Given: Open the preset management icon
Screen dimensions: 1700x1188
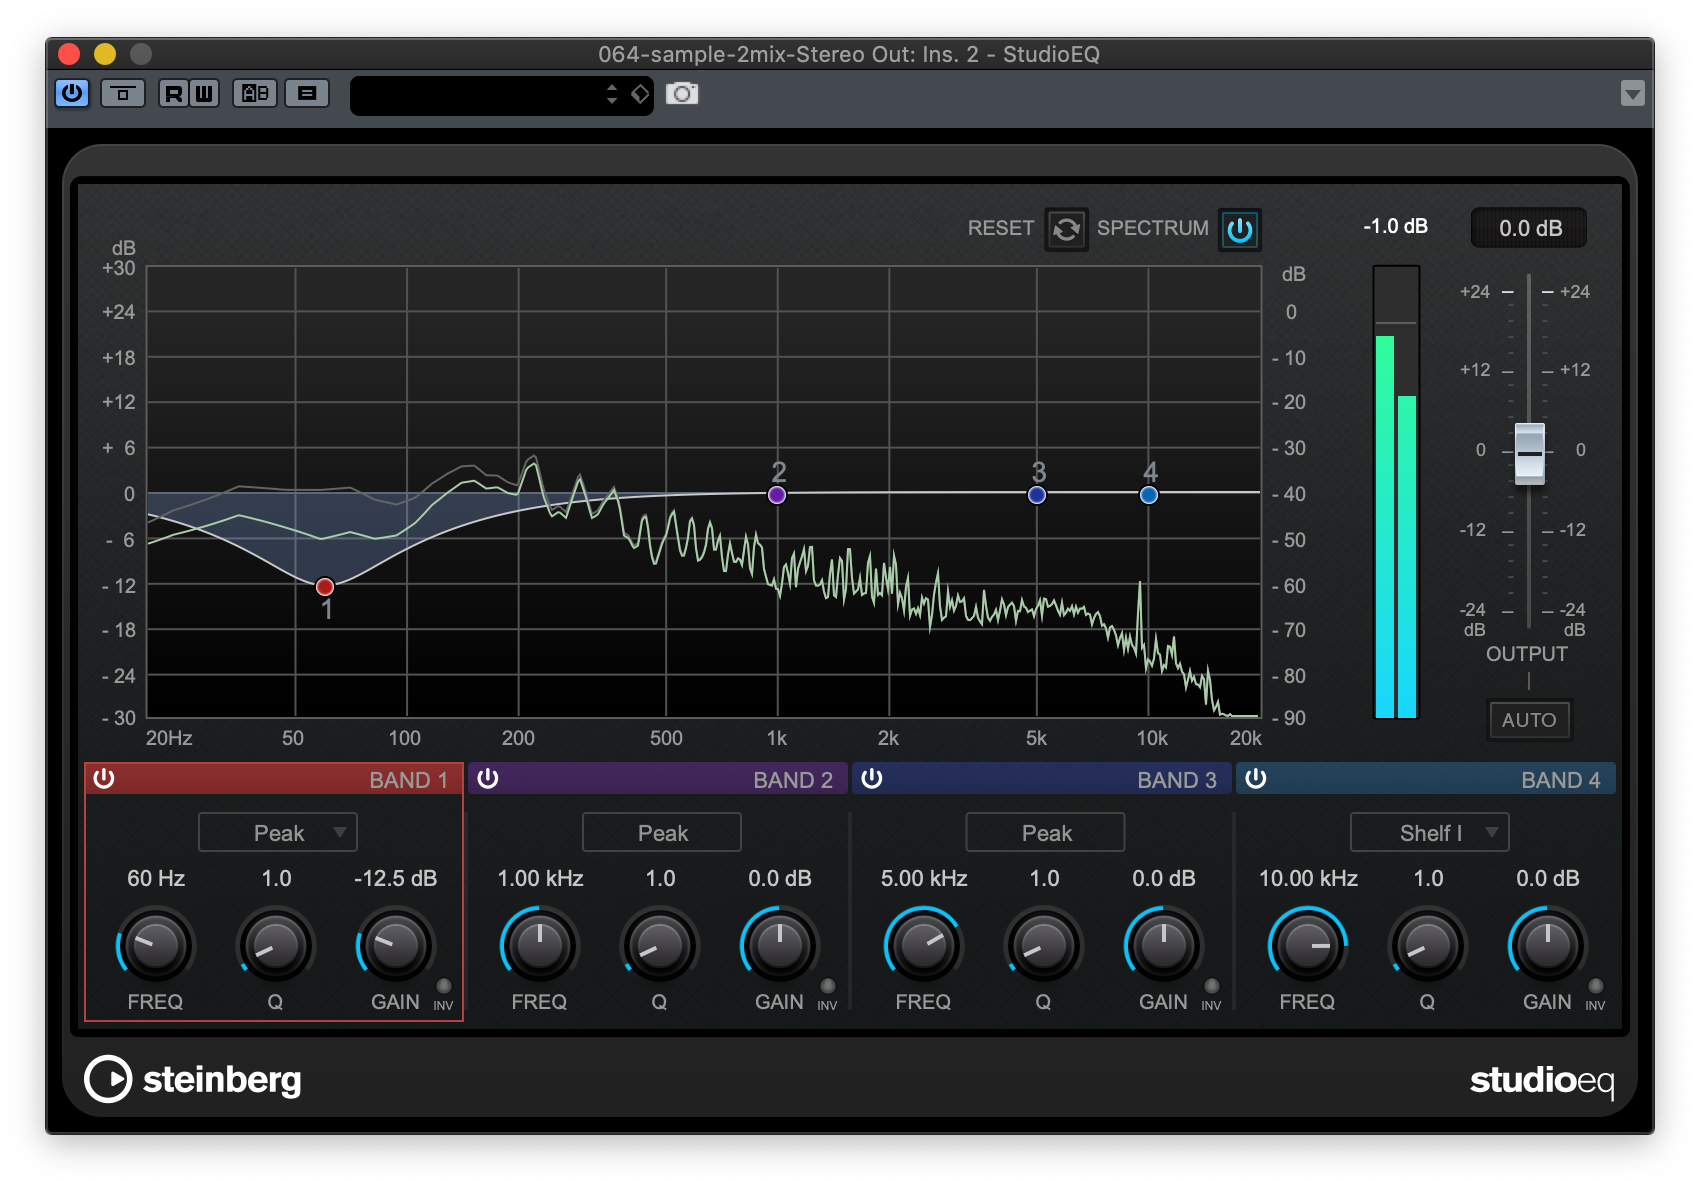Looking at the screenshot, I should (307, 93).
